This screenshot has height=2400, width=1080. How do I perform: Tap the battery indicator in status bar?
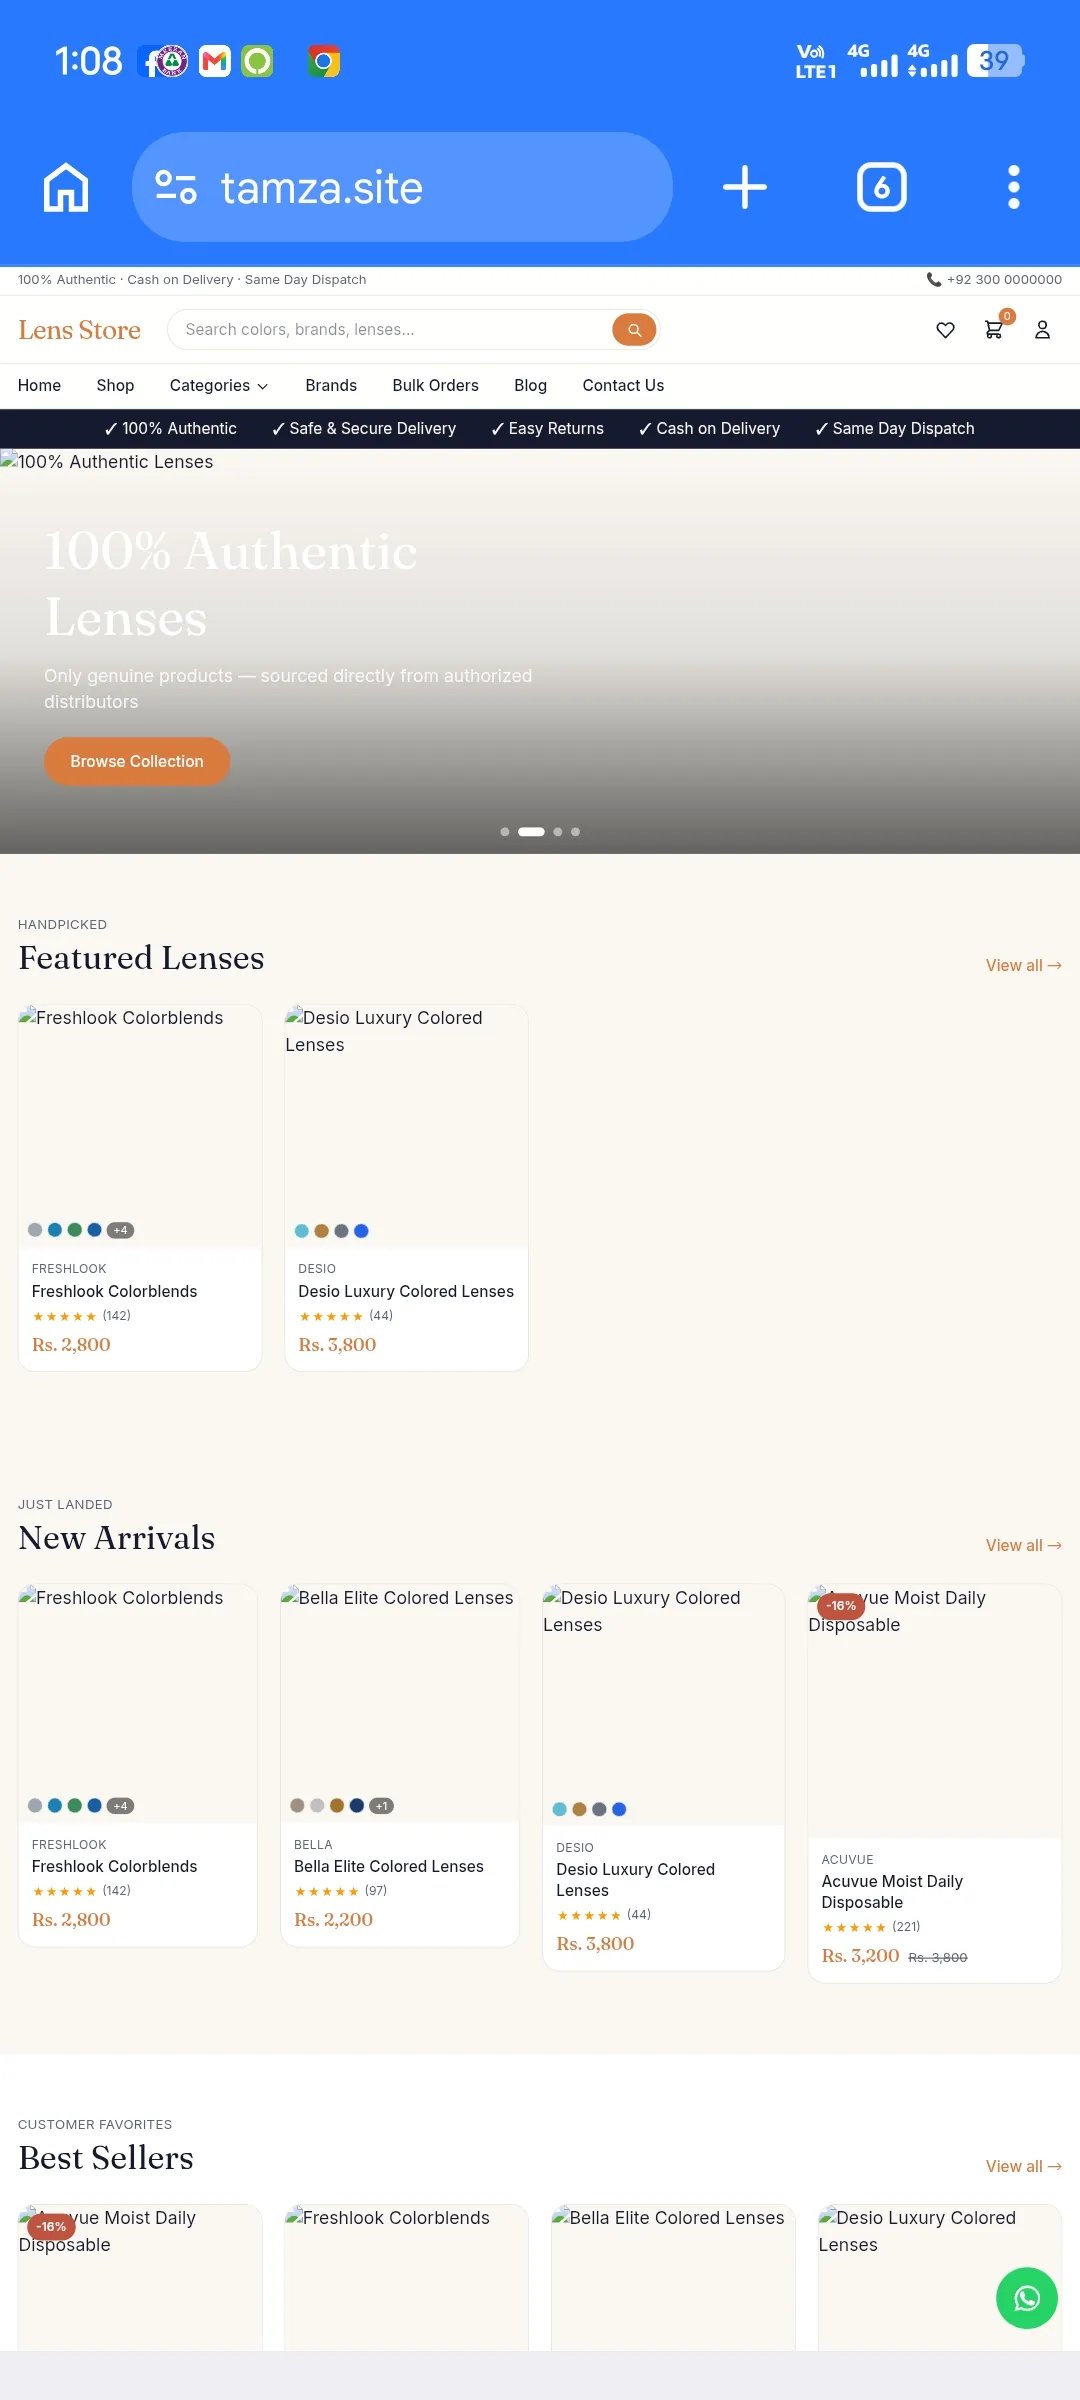(x=995, y=61)
